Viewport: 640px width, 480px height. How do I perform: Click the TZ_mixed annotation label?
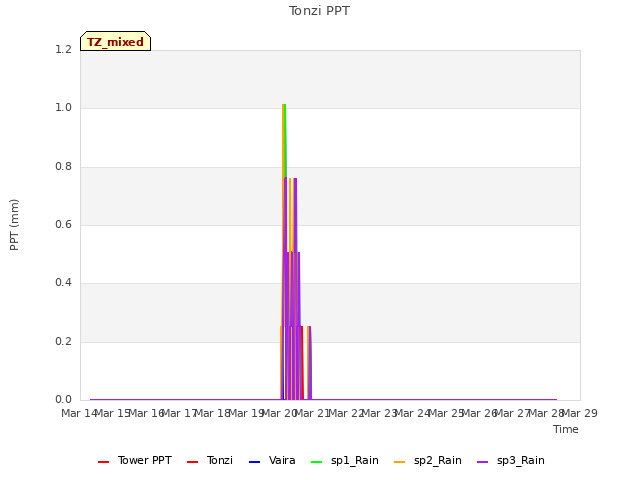pyautogui.click(x=116, y=41)
